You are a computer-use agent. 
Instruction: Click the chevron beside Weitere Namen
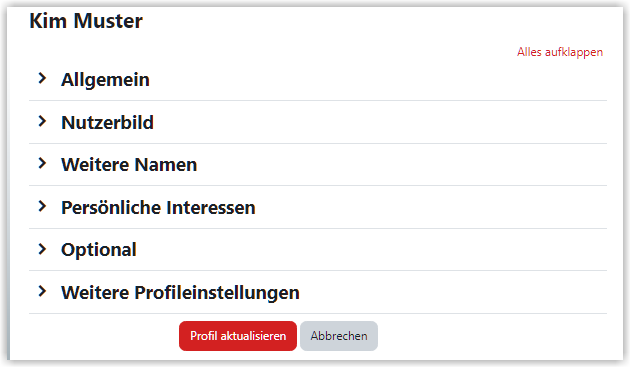click(x=42, y=163)
